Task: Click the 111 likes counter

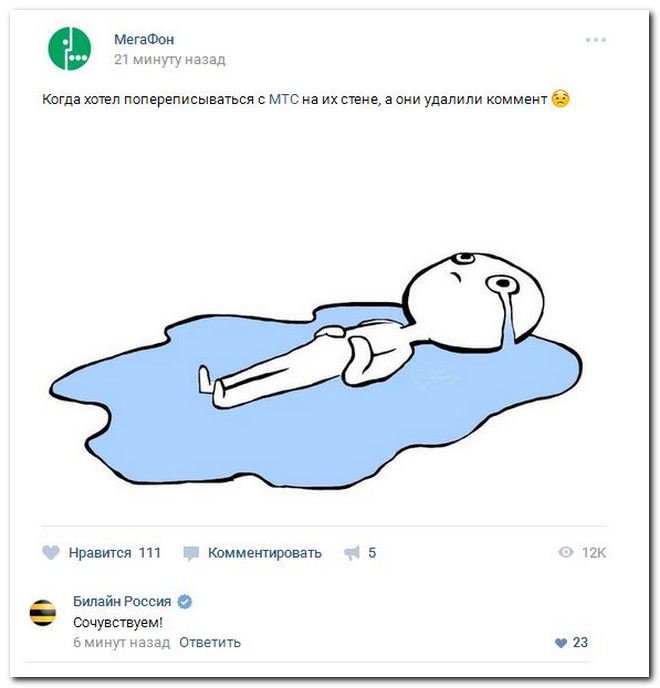Action: [150, 553]
